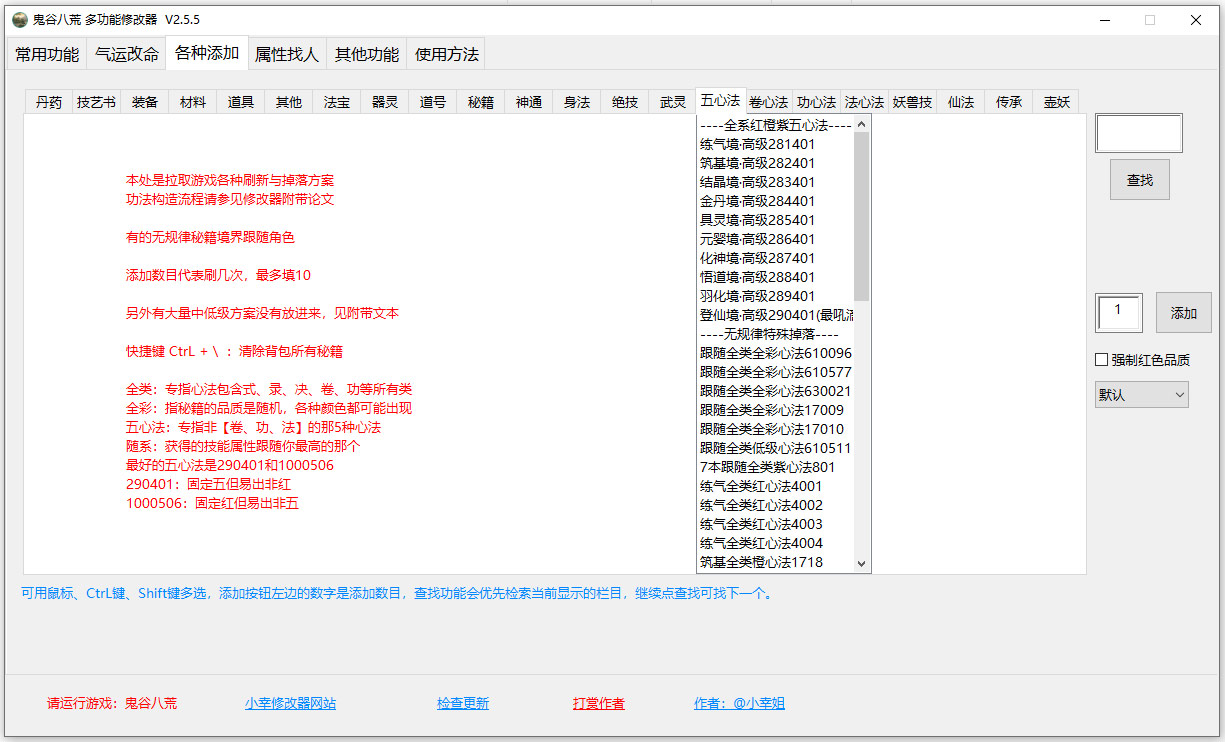
Task: Switch to the 壶妖 sub-tab
Action: click(1057, 102)
